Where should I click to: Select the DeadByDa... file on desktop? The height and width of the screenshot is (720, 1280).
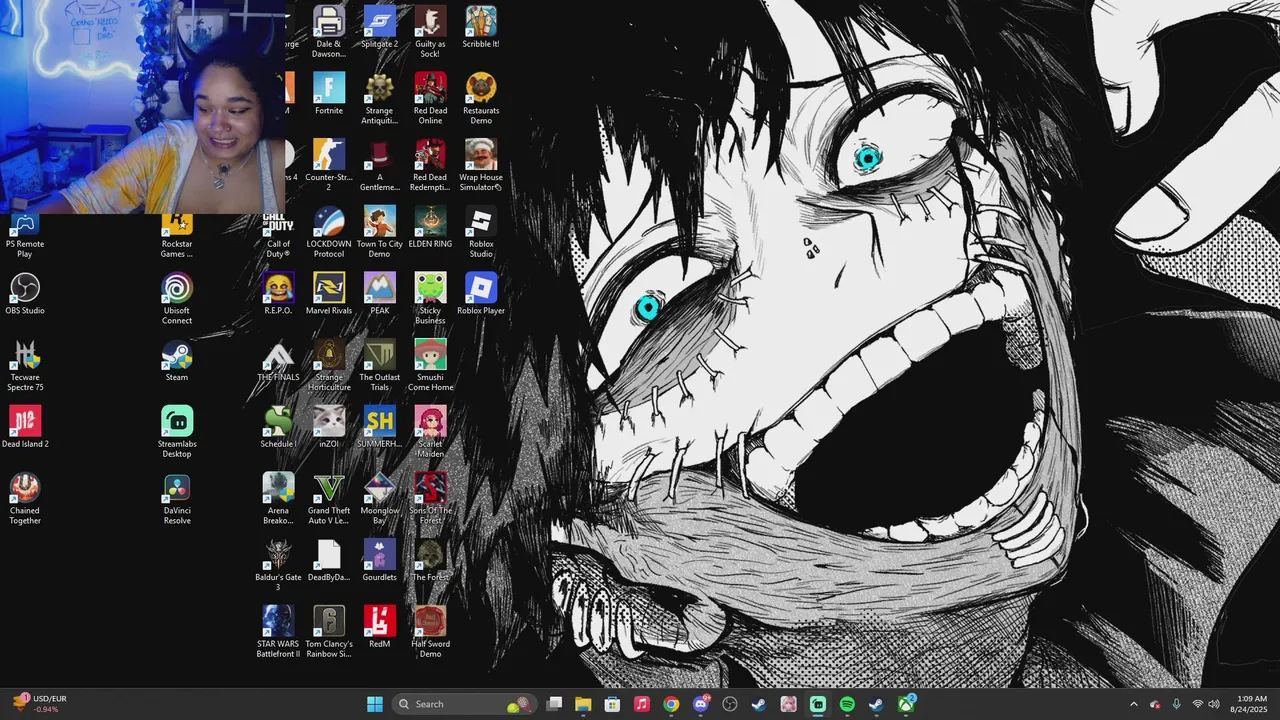(329, 561)
